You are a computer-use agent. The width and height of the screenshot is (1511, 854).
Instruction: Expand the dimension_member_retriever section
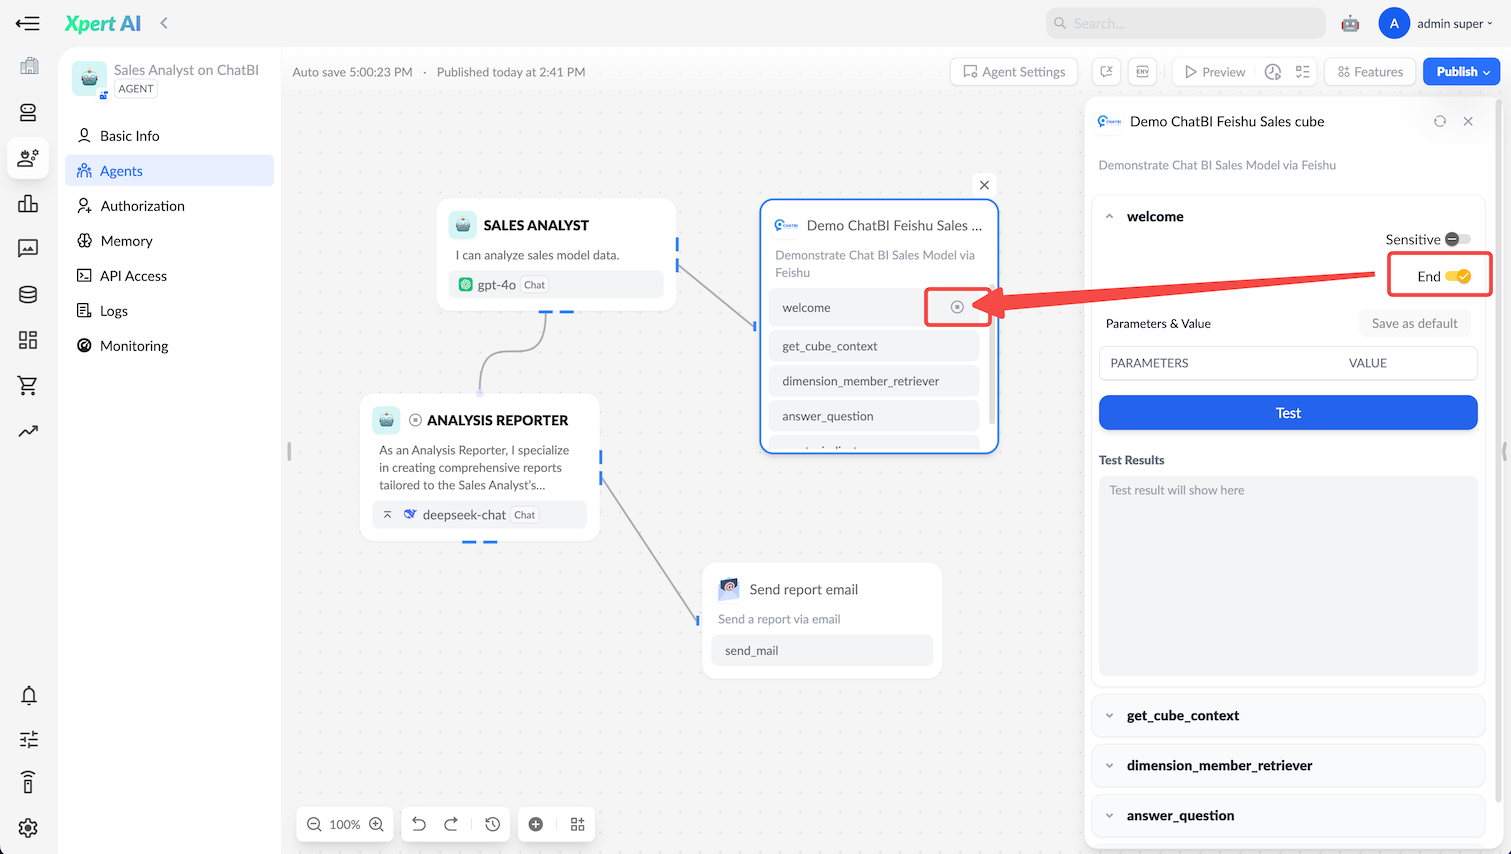(1219, 766)
